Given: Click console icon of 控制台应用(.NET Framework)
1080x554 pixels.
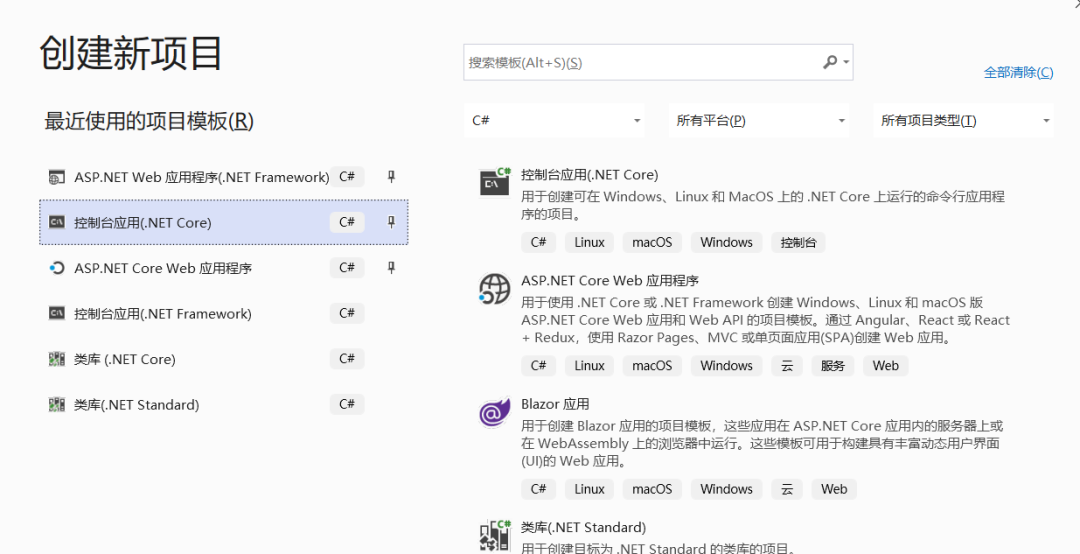Looking at the screenshot, I should click(56, 314).
